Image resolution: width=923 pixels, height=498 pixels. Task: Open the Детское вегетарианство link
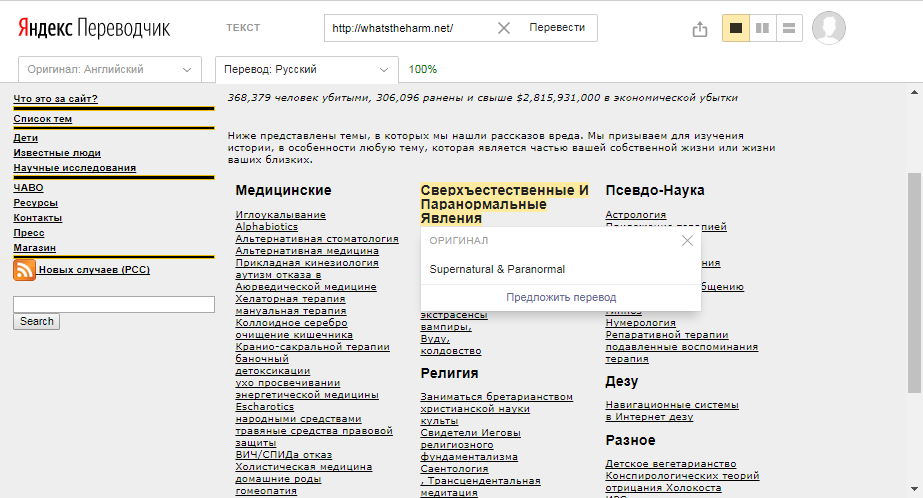671,464
